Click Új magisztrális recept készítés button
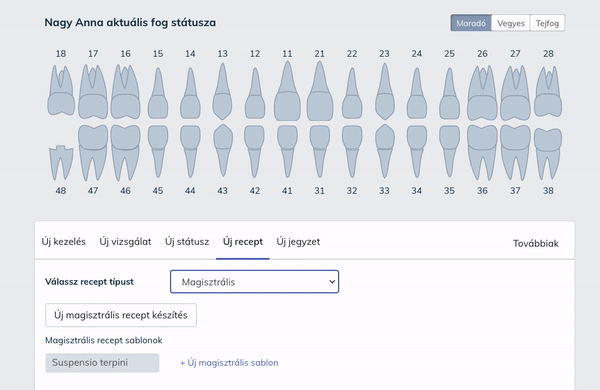 121,315
